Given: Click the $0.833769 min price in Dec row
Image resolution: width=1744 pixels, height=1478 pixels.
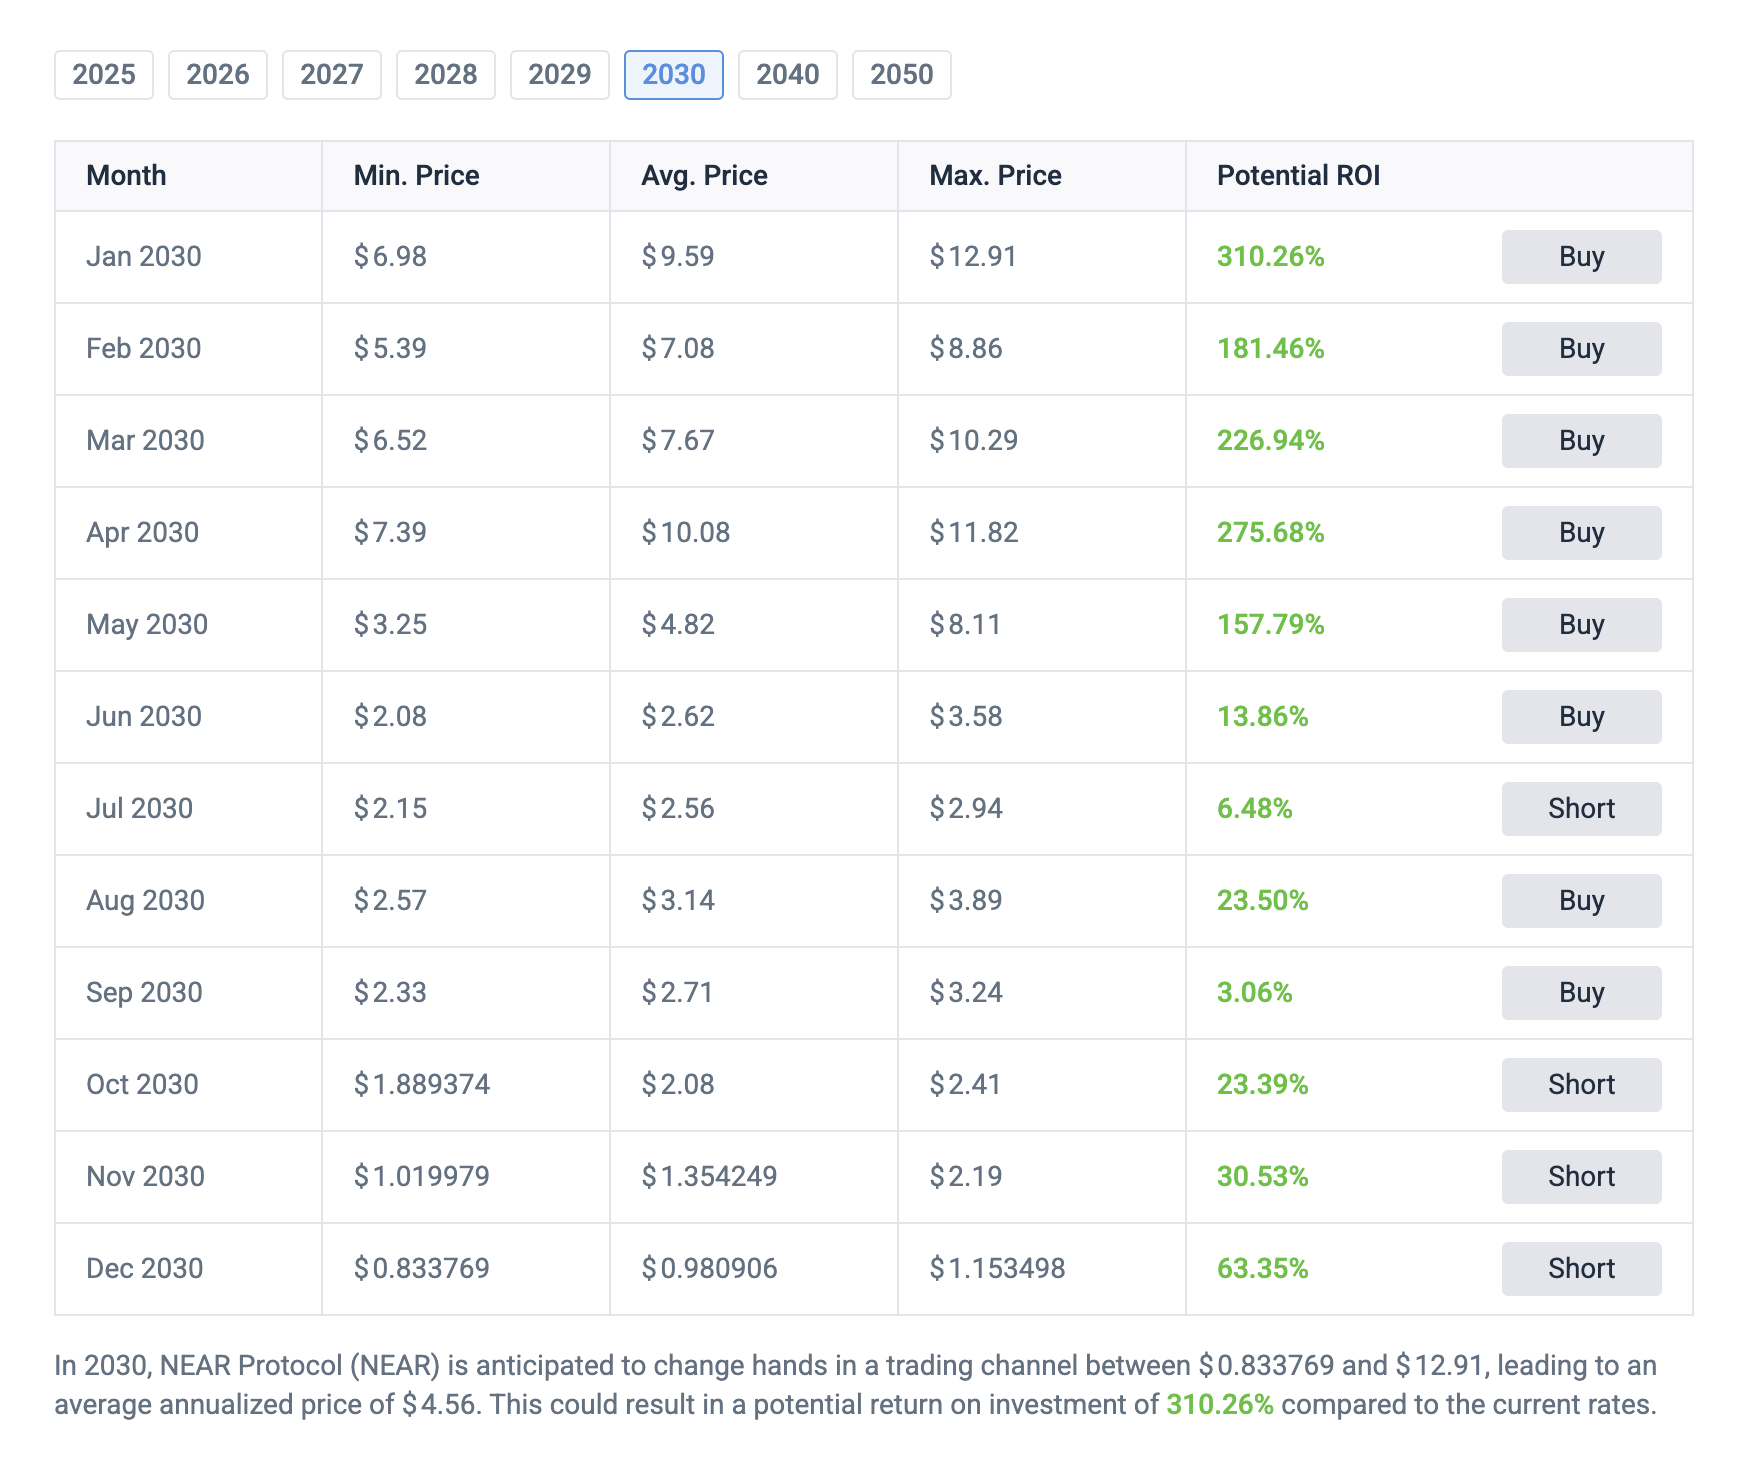Looking at the screenshot, I should tap(422, 1269).
